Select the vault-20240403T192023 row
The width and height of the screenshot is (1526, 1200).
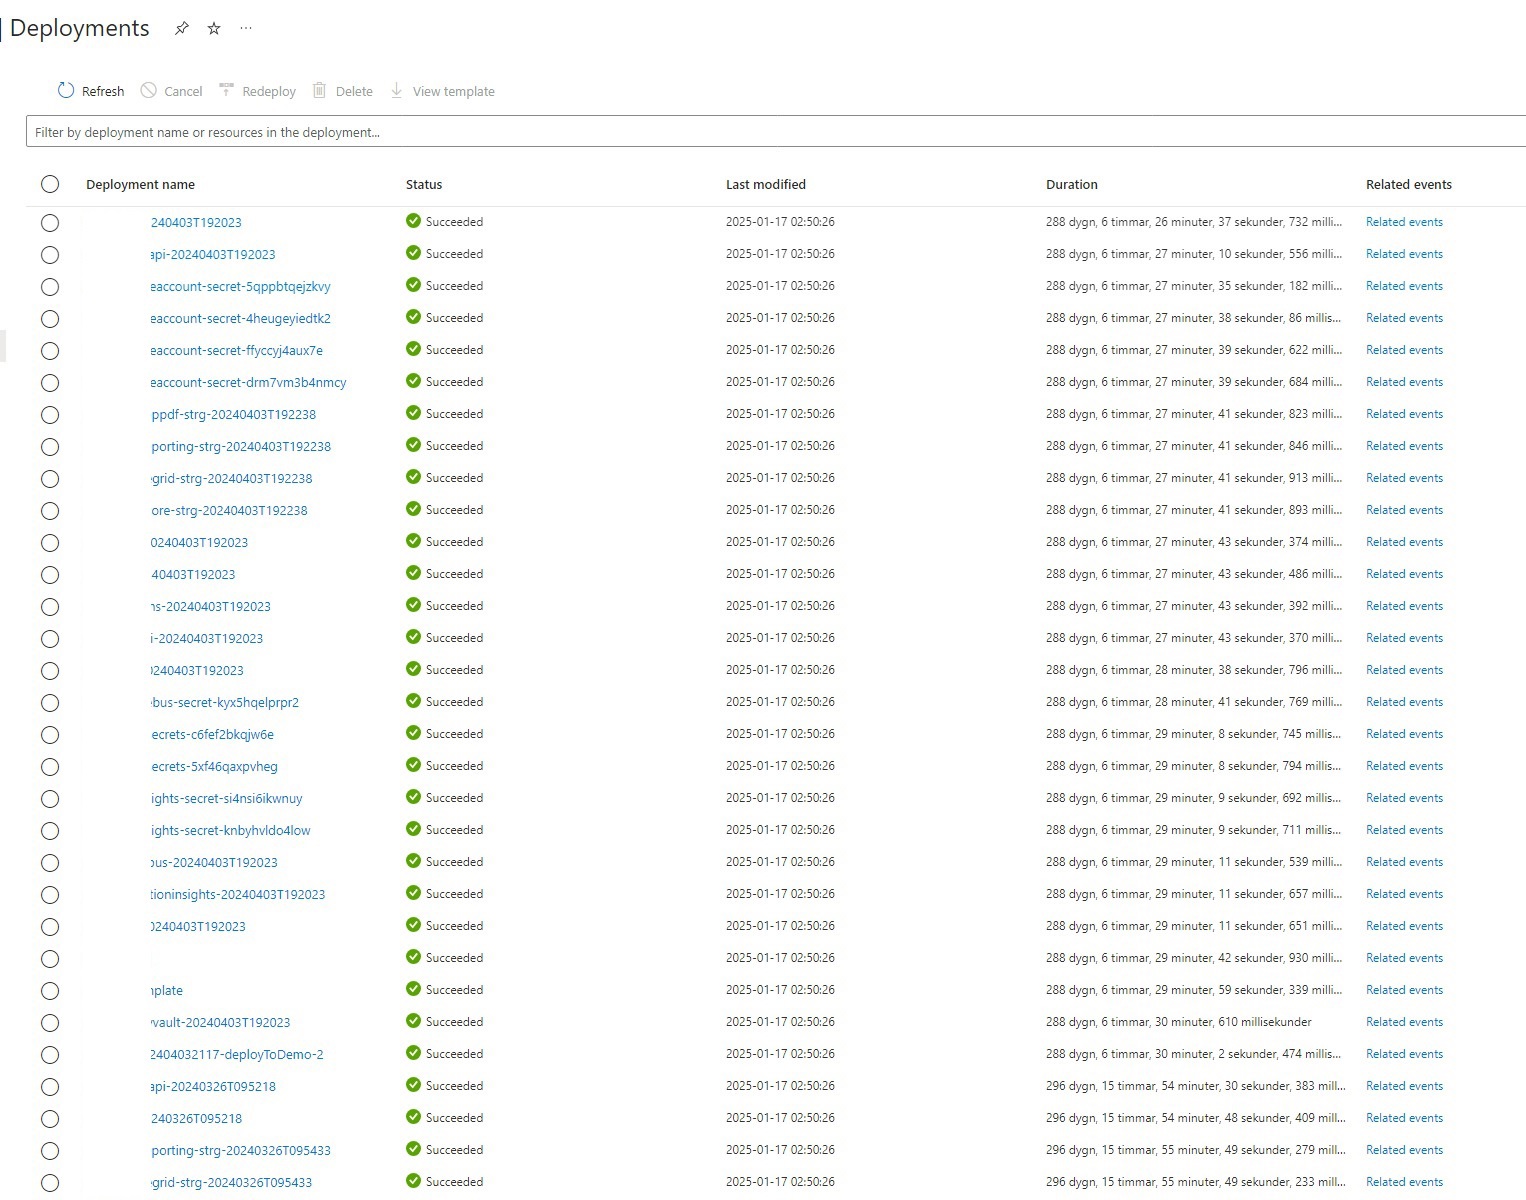[x=50, y=1023]
